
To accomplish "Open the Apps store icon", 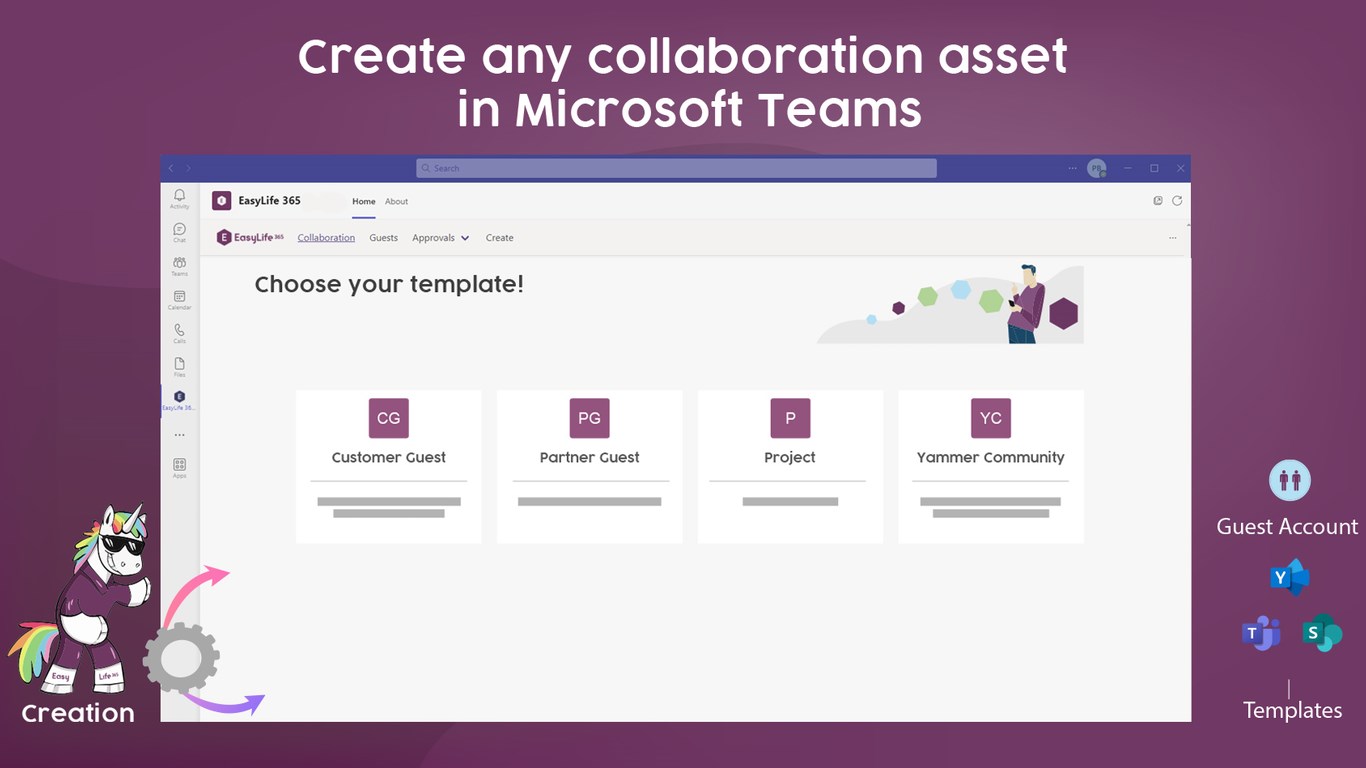I will pos(179,468).
